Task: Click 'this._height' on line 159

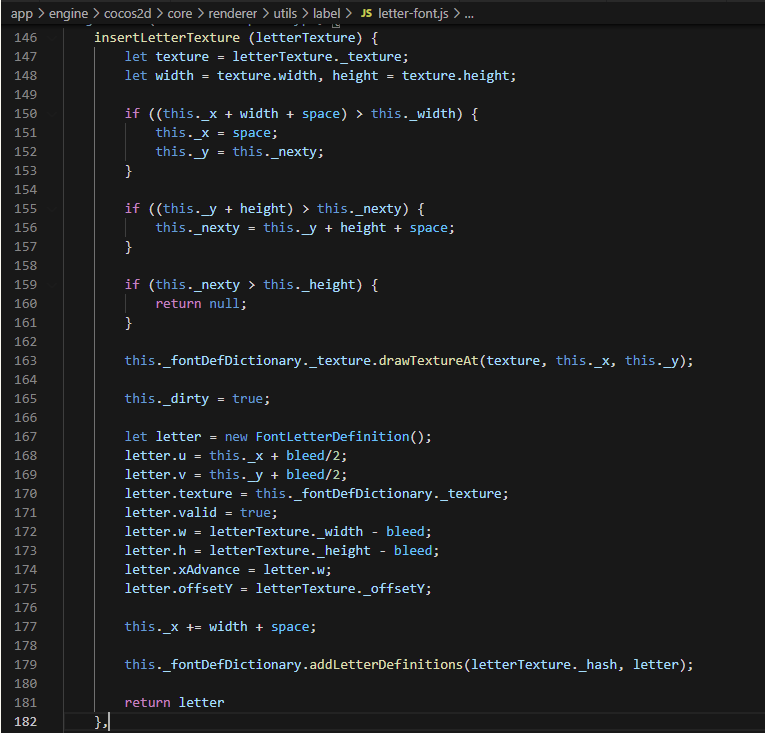Action: click(x=309, y=285)
